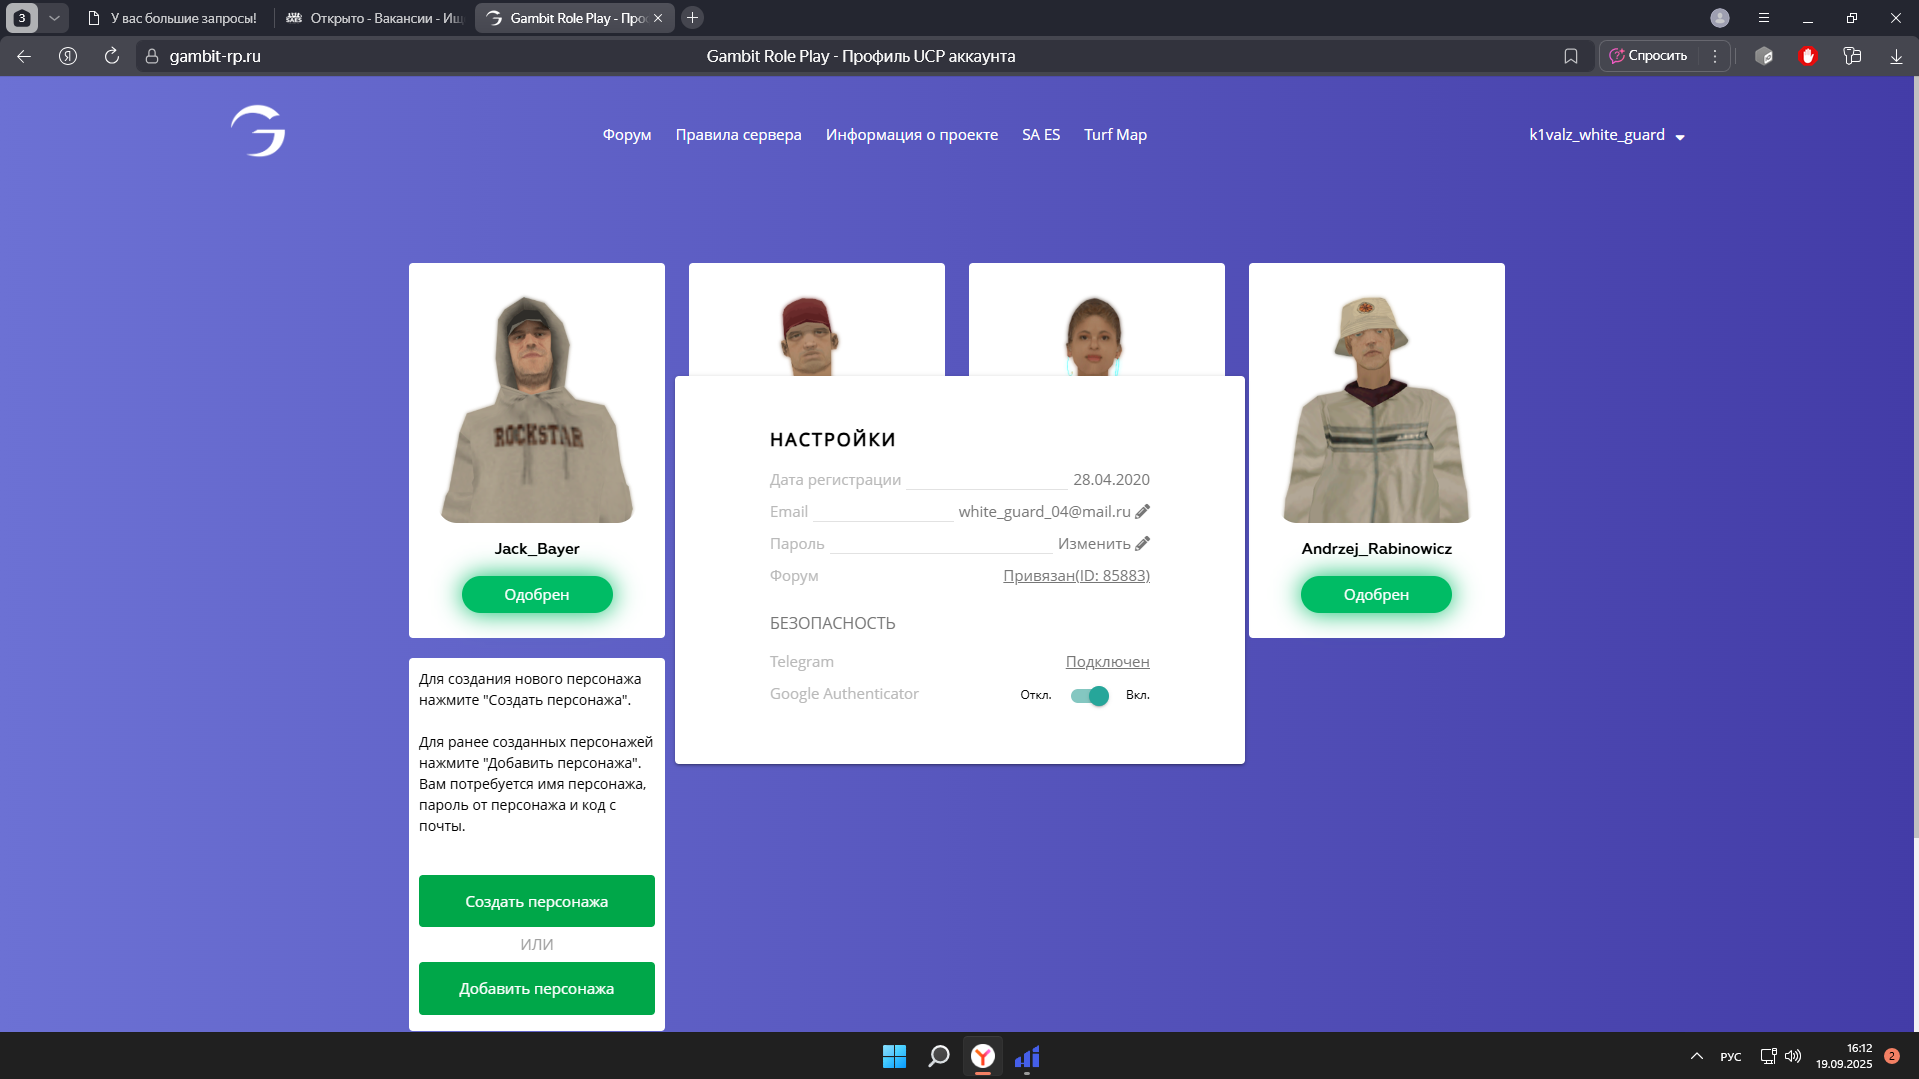Screen dimensions: 1919x1079
Task: Click Одобрен button under Jack_Bayer
Action: (537, 594)
